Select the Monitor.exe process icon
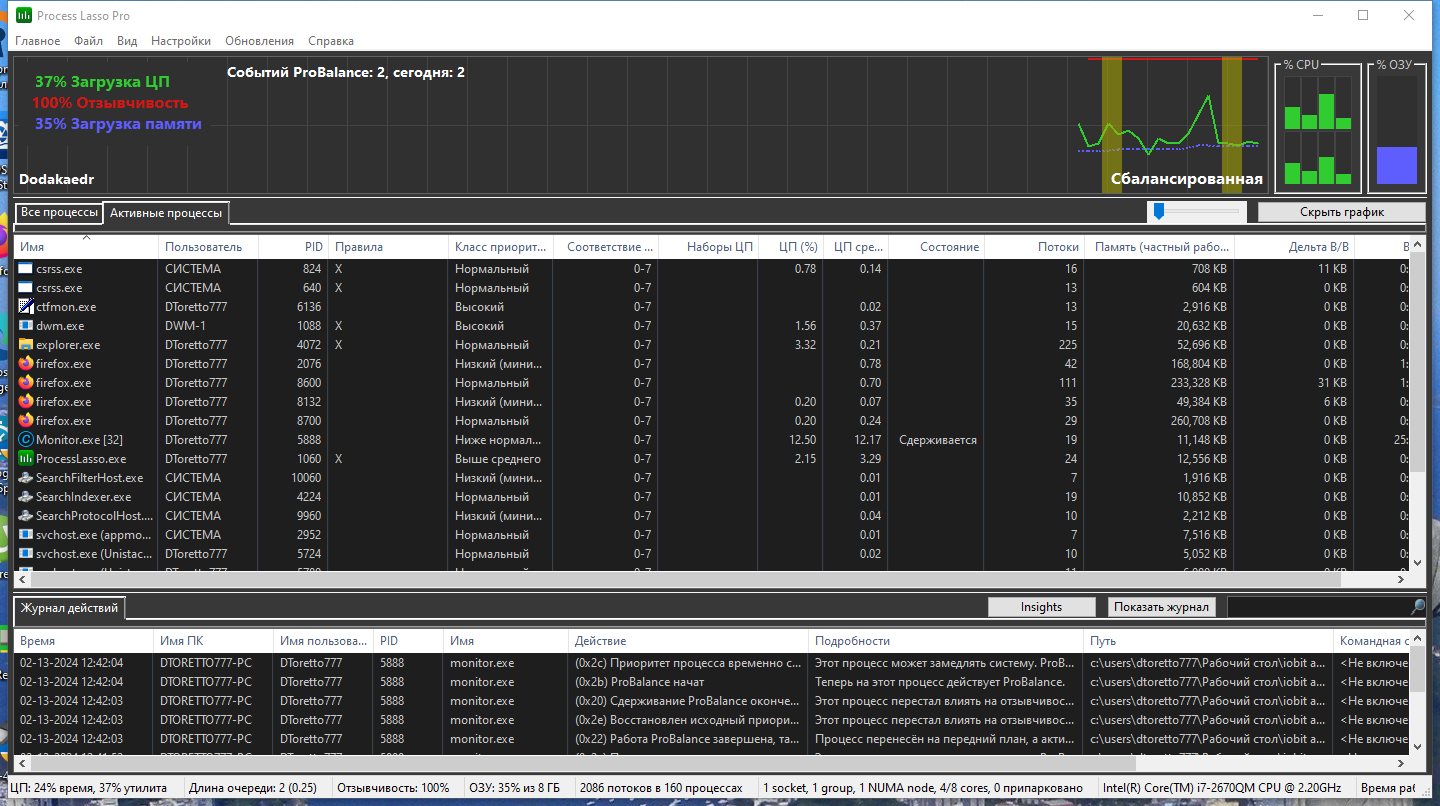 pos(26,440)
